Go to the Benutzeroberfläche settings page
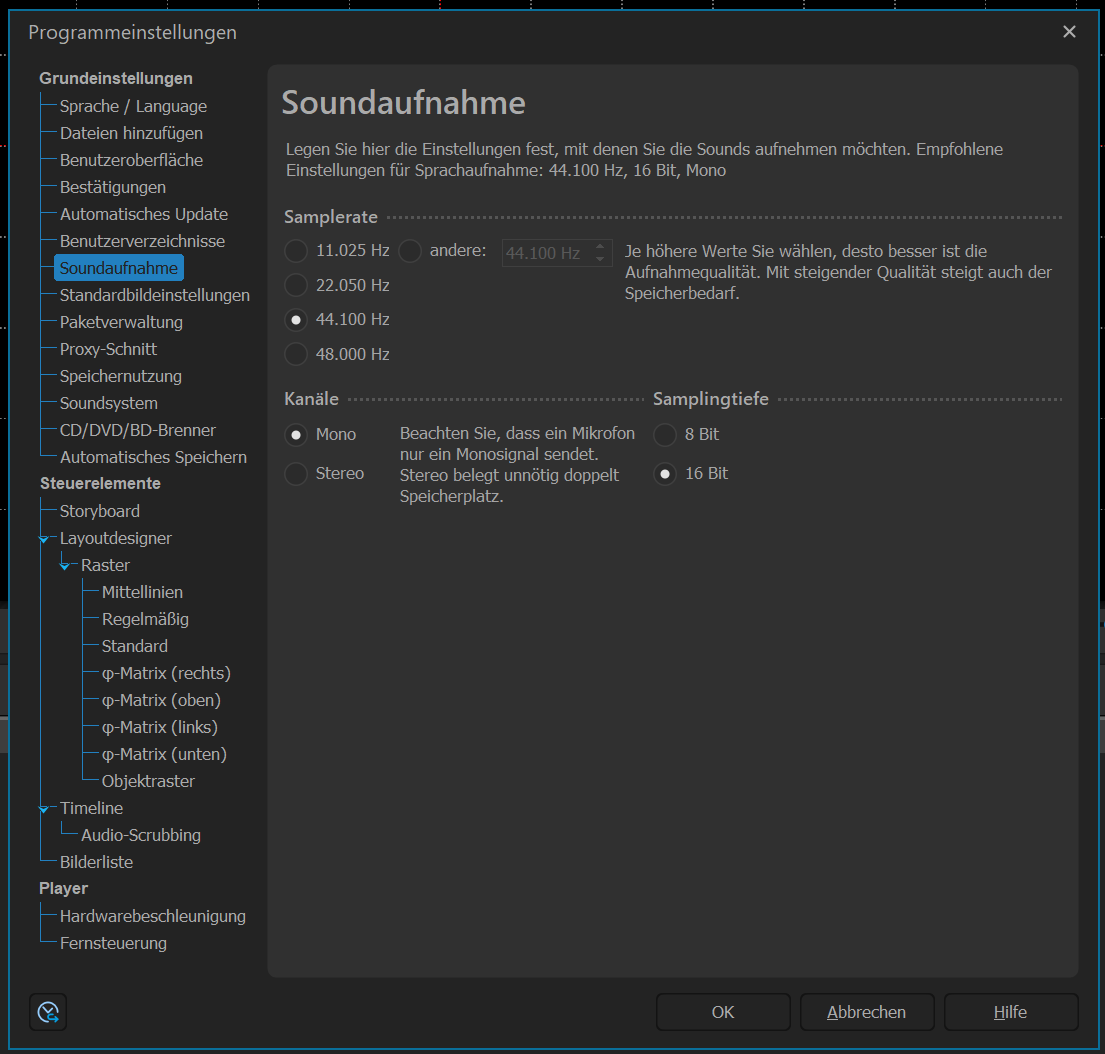This screenshot has height=1054, width=1105. pyautogui.click(x=131, y=160)
